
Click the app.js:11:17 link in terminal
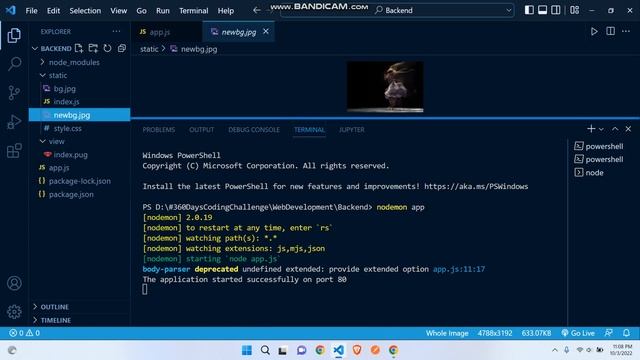coord(459,269)
